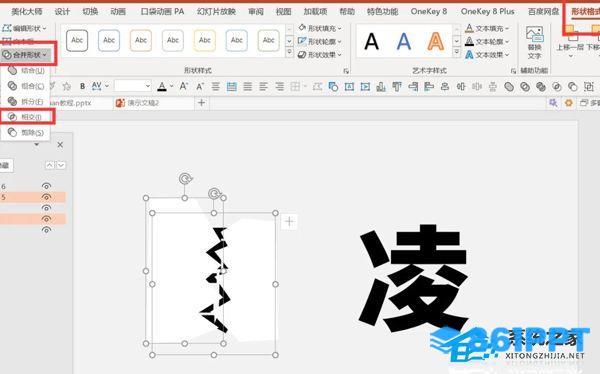Click the text box icon in toolbar
600x374 pixels.
point(349,87)
